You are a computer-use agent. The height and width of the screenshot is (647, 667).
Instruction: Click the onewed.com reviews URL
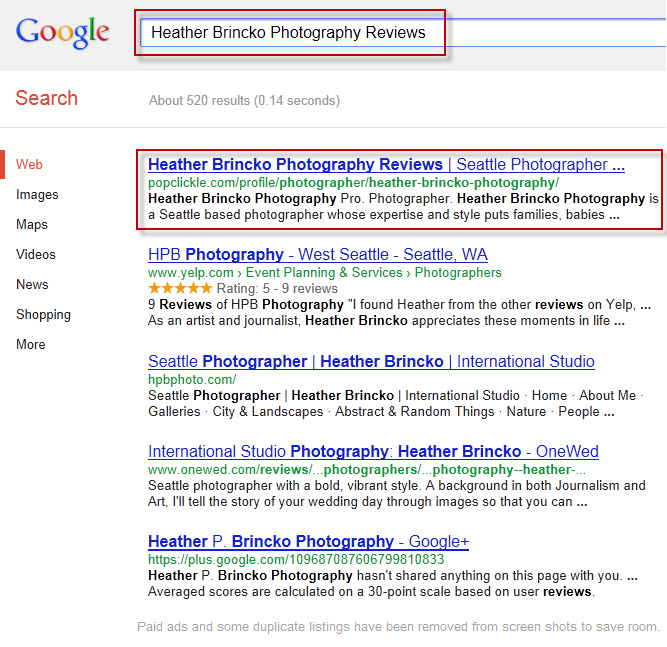pos(367,470)
